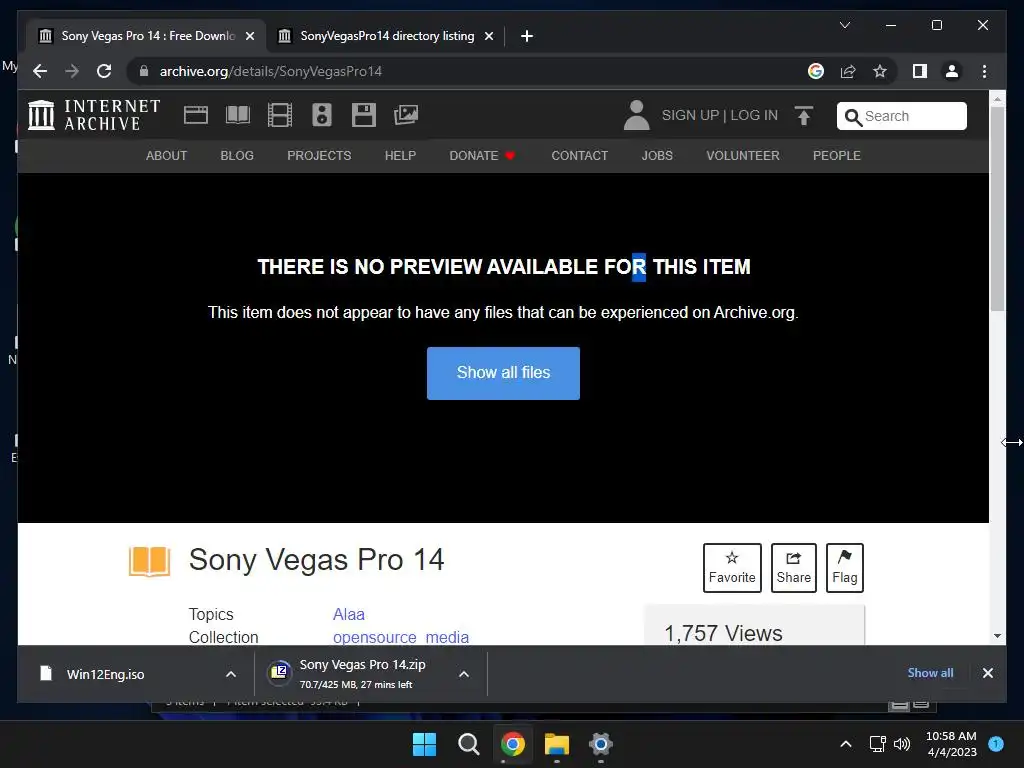Click the Chrome icon on taskbar
Image resolution: width=1024 pixels, height=768 pixels.
[513, 744]
